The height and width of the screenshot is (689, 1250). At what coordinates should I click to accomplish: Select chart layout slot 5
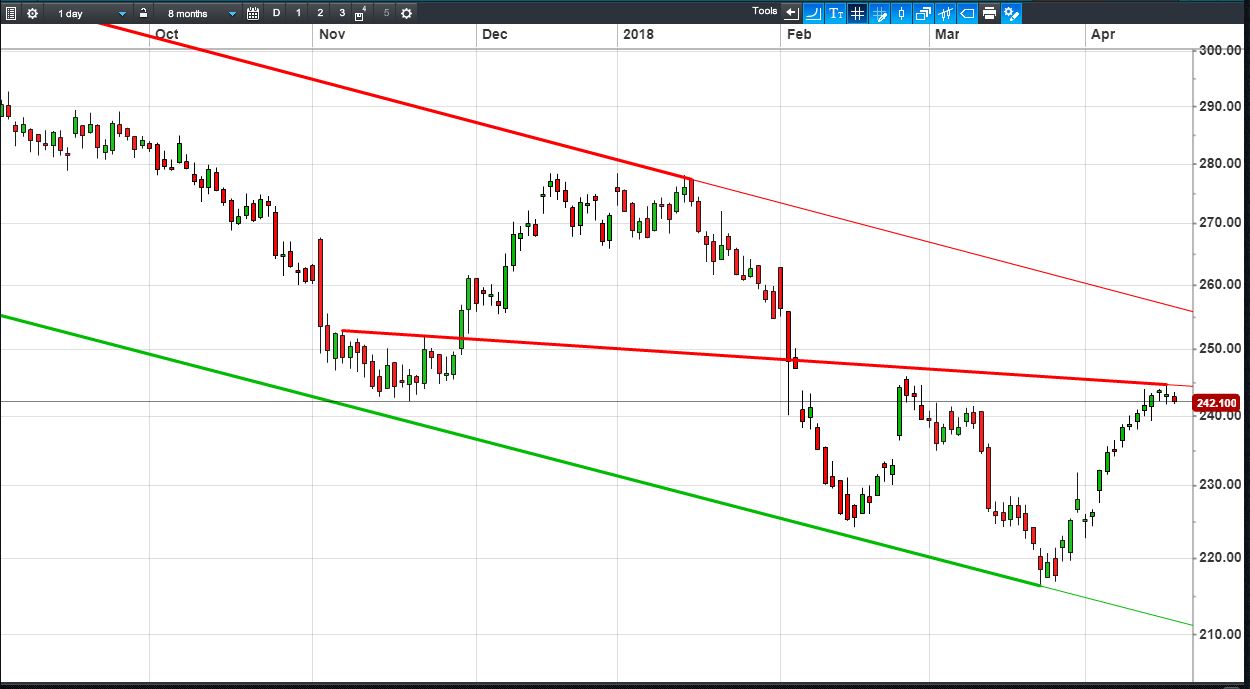[x=386, y=13]
